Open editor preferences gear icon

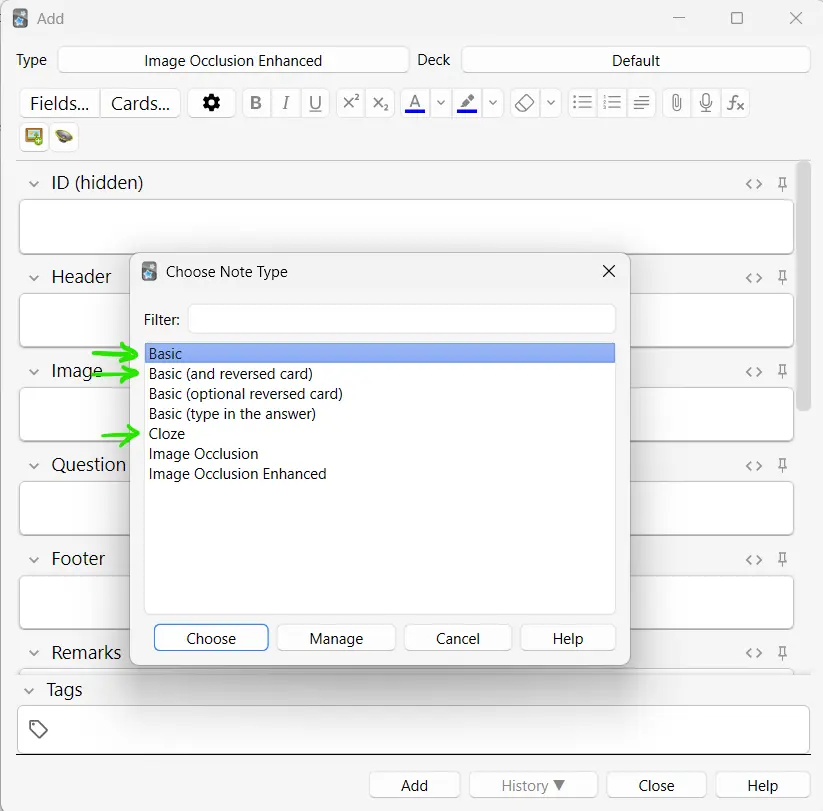pos(211,103)
